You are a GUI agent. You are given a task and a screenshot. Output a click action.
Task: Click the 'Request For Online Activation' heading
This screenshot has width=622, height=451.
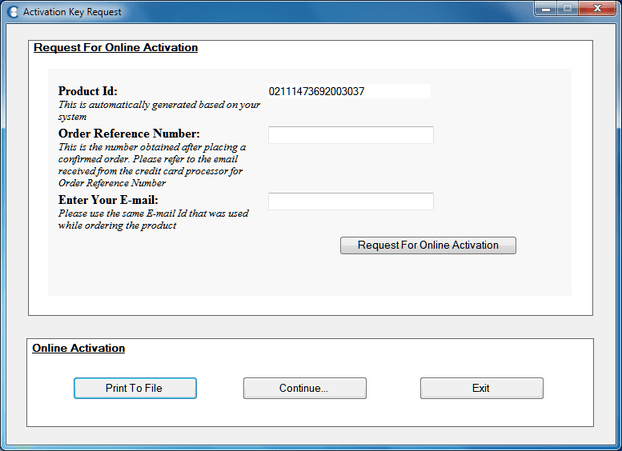click(x=115, y=47)
